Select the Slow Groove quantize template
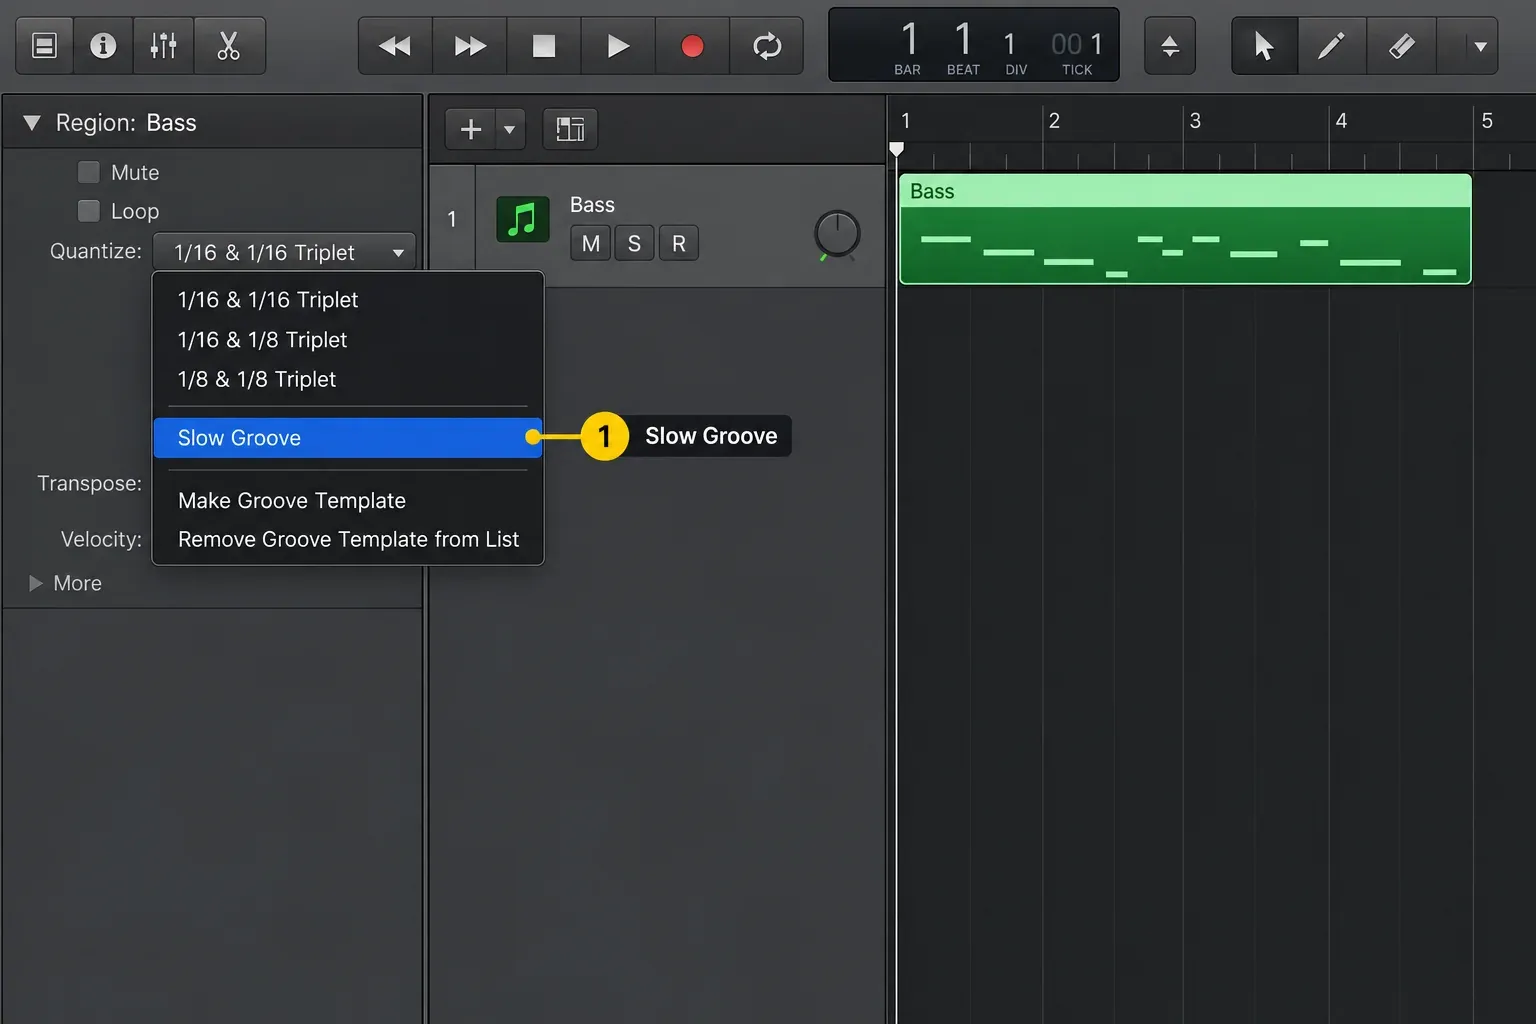The width and height of the screenshot is (1536, 1024). click(x=348, y=438)
